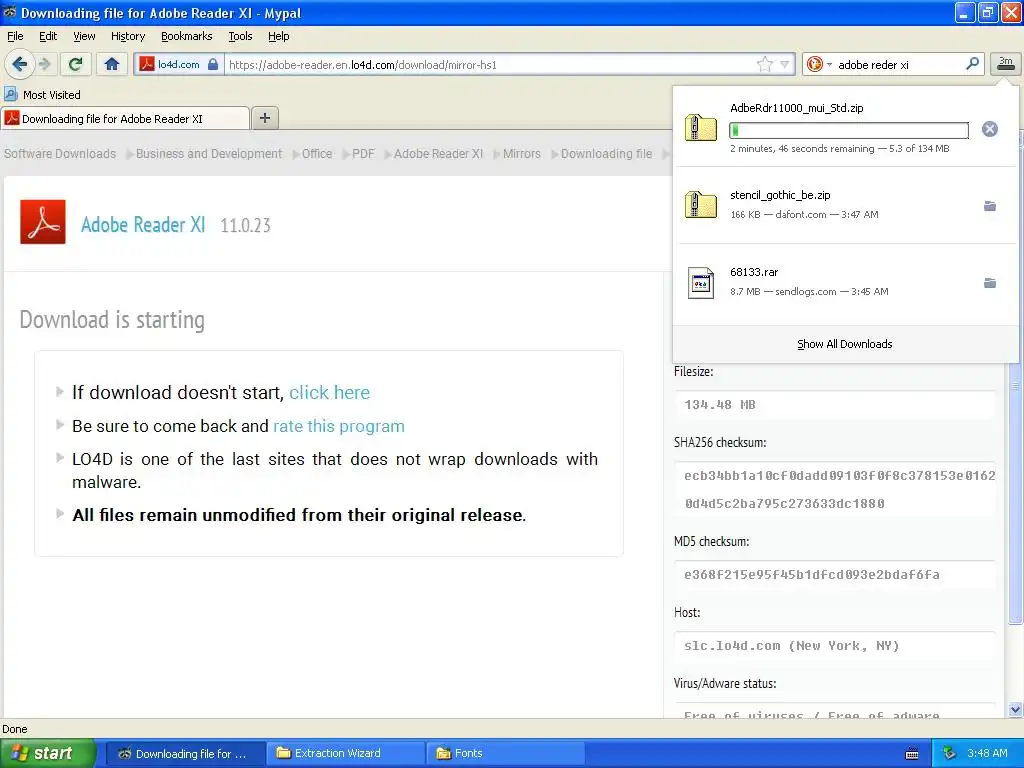Go to Business and Development breadcrumb
Image resolution: width=1024 pixels, height=768 pixels.
[x=209, y=153]
